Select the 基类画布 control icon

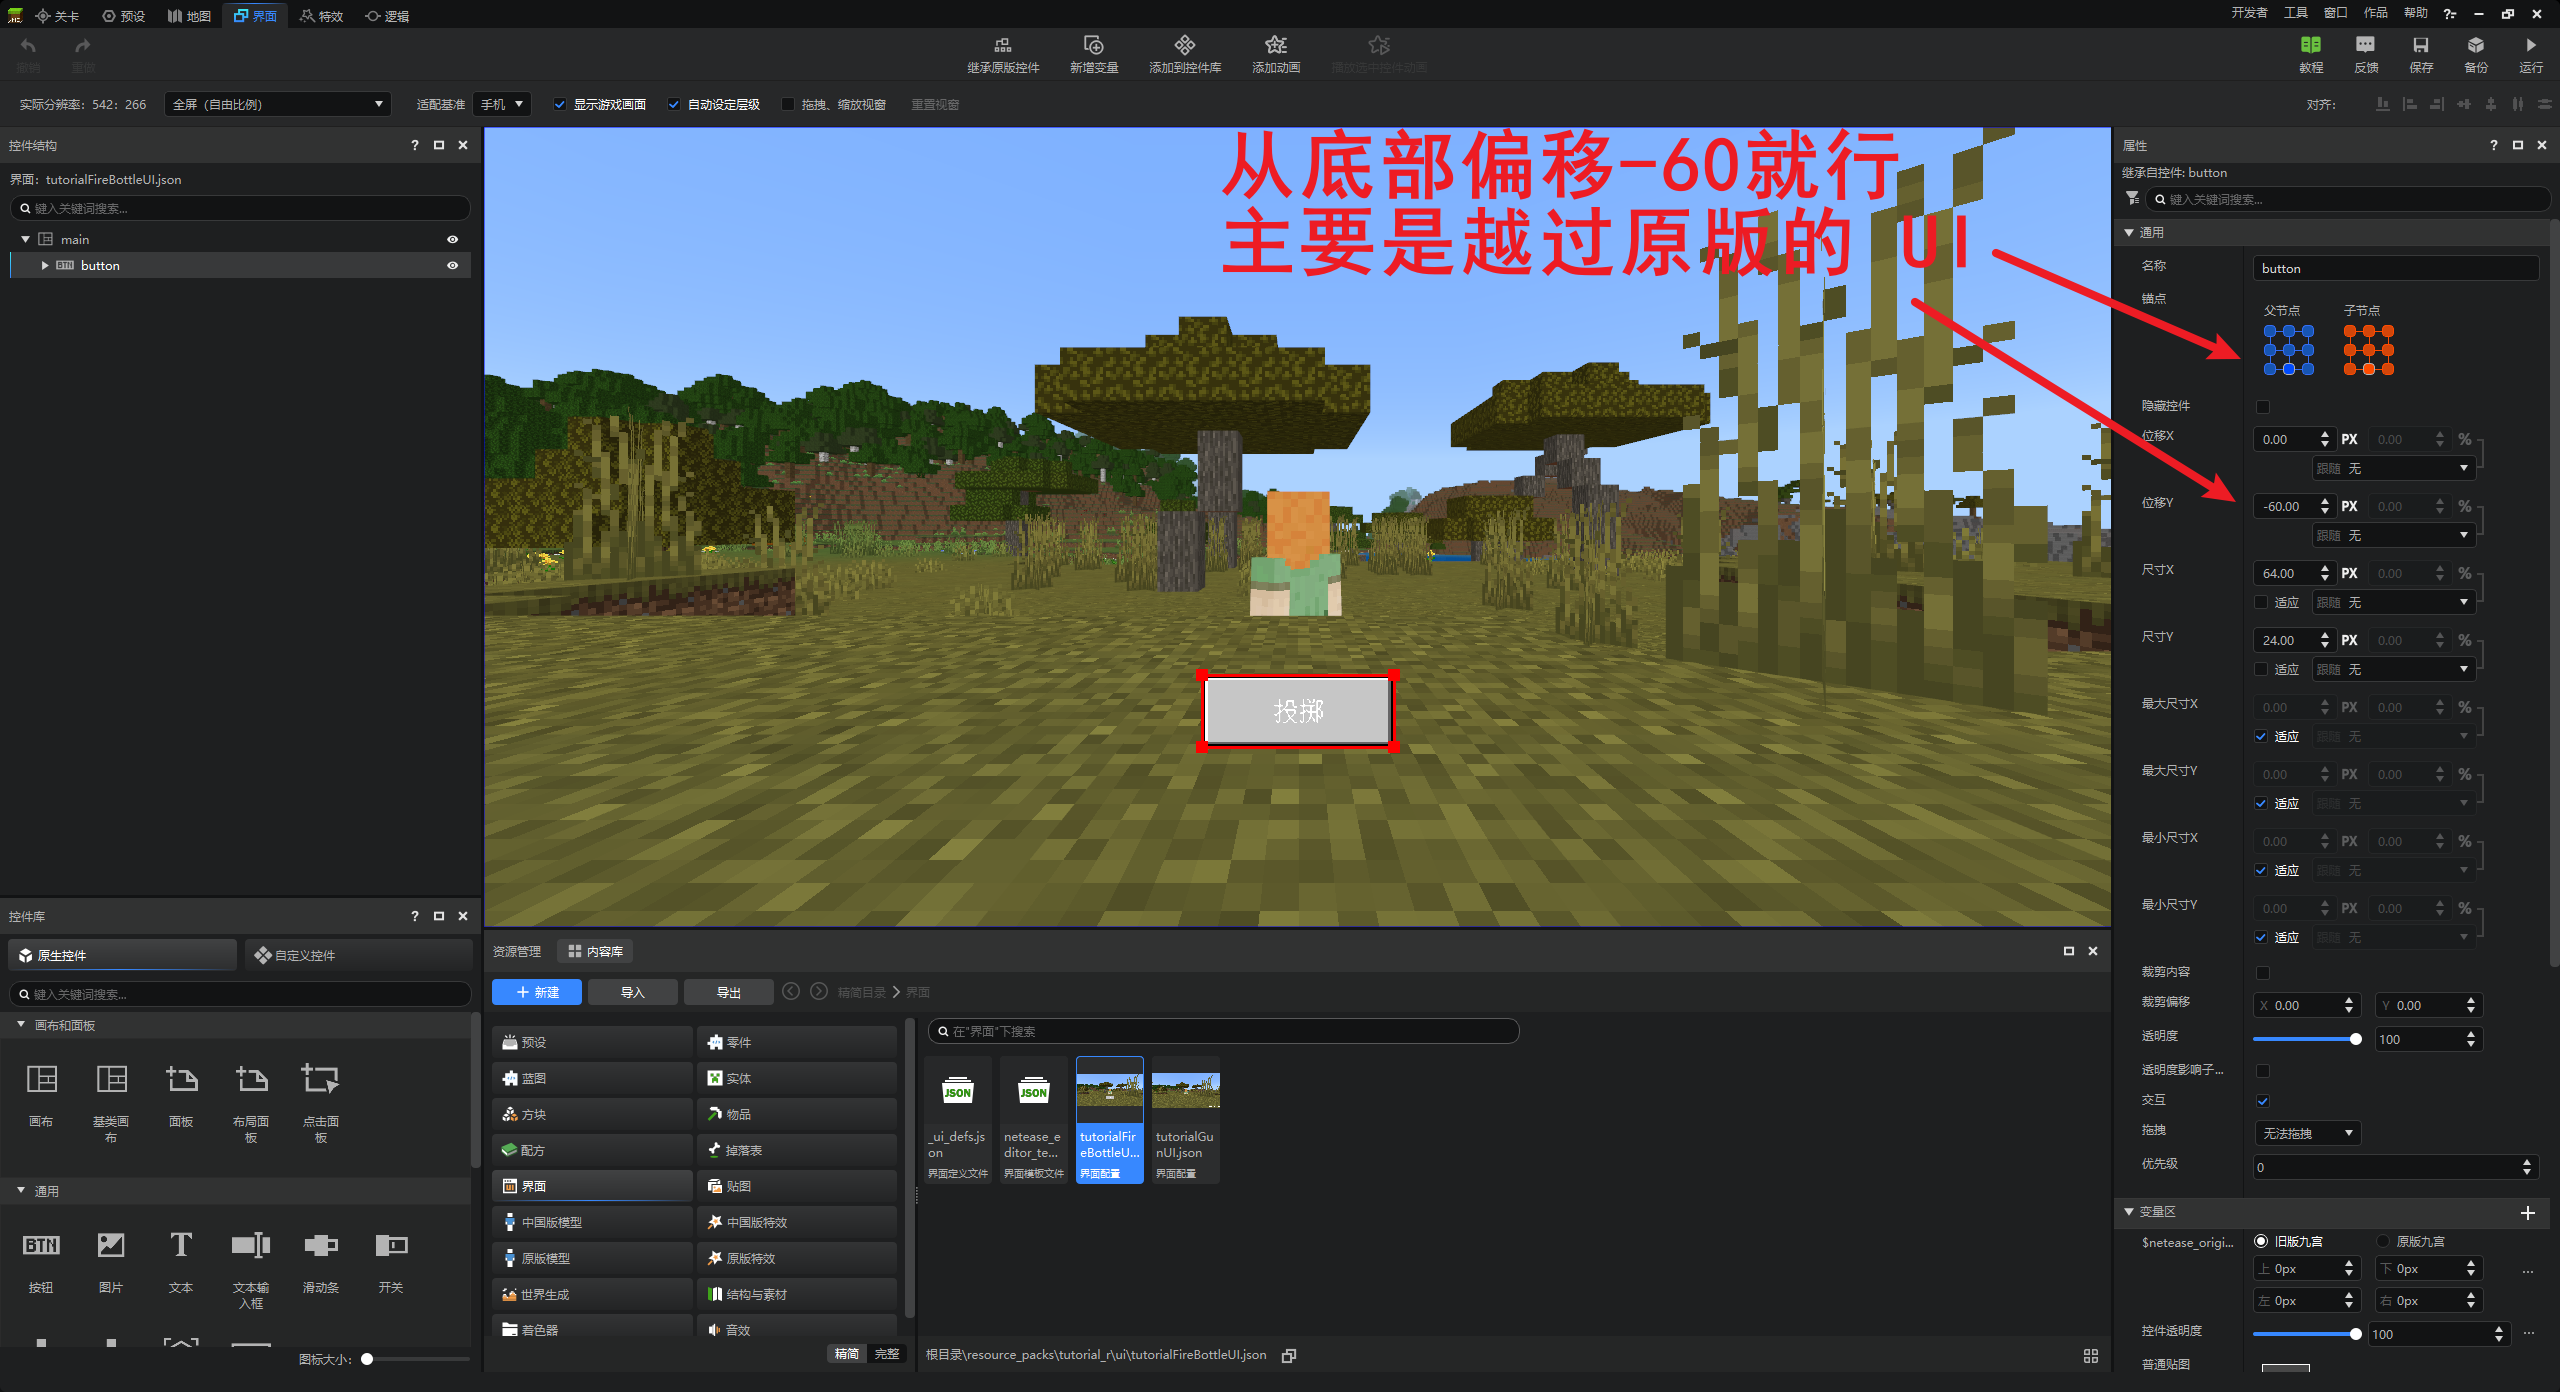[111, 1079]
